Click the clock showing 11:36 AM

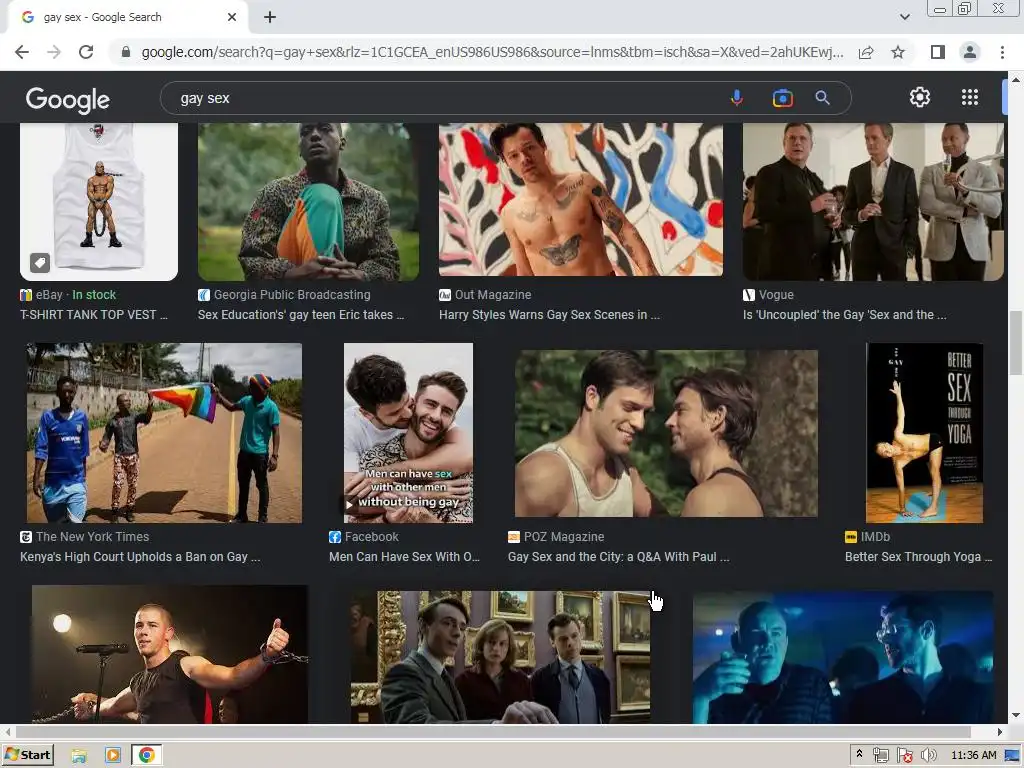[974, 755]
